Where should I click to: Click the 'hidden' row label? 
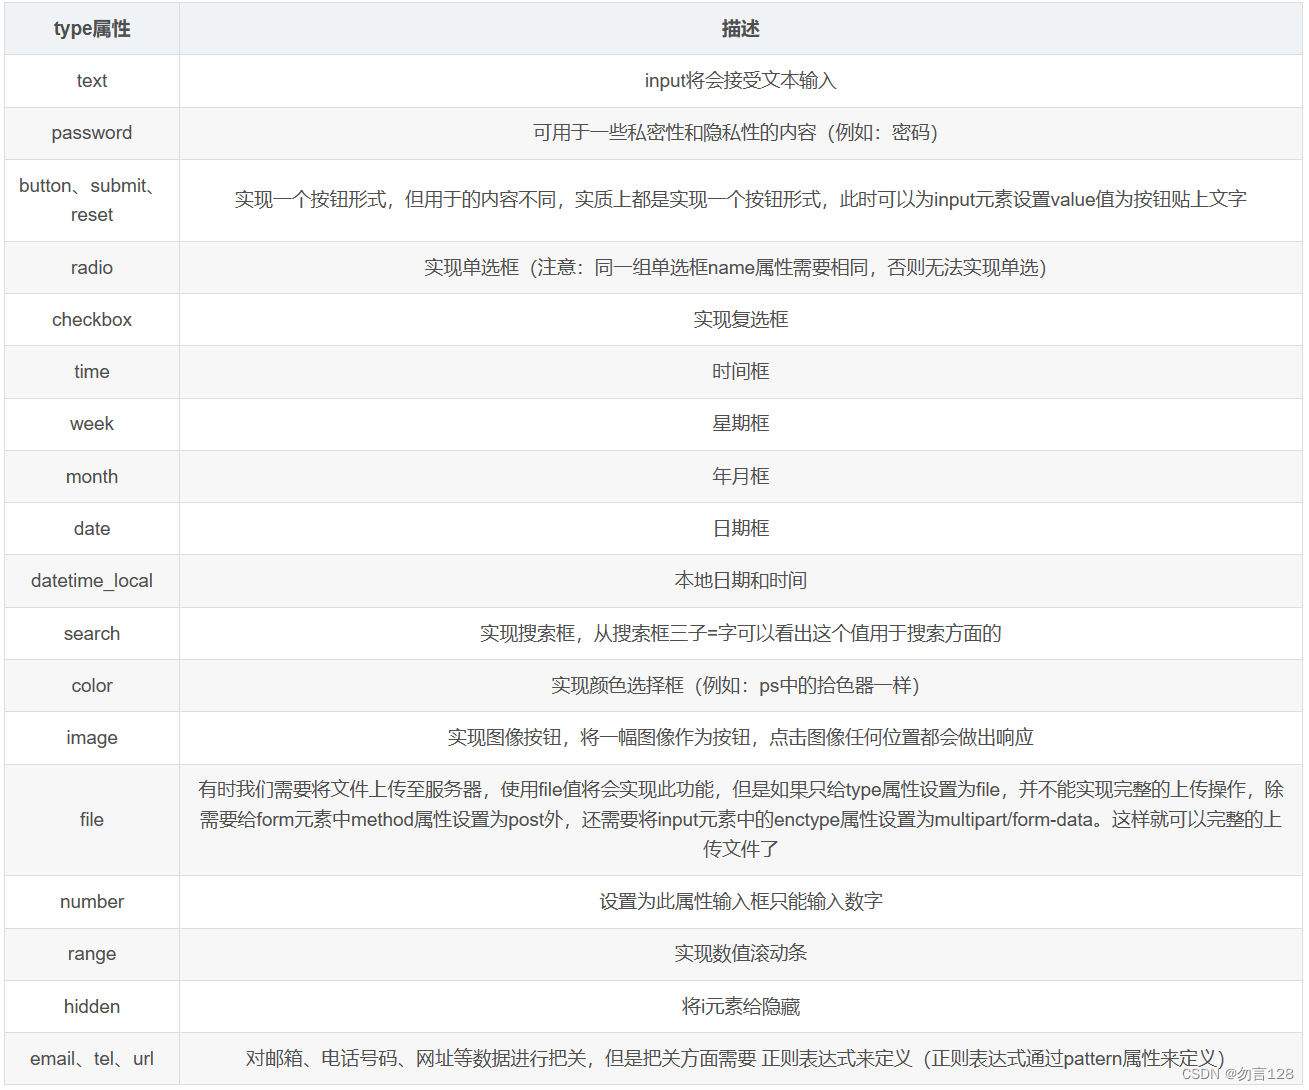[91, 1007]
